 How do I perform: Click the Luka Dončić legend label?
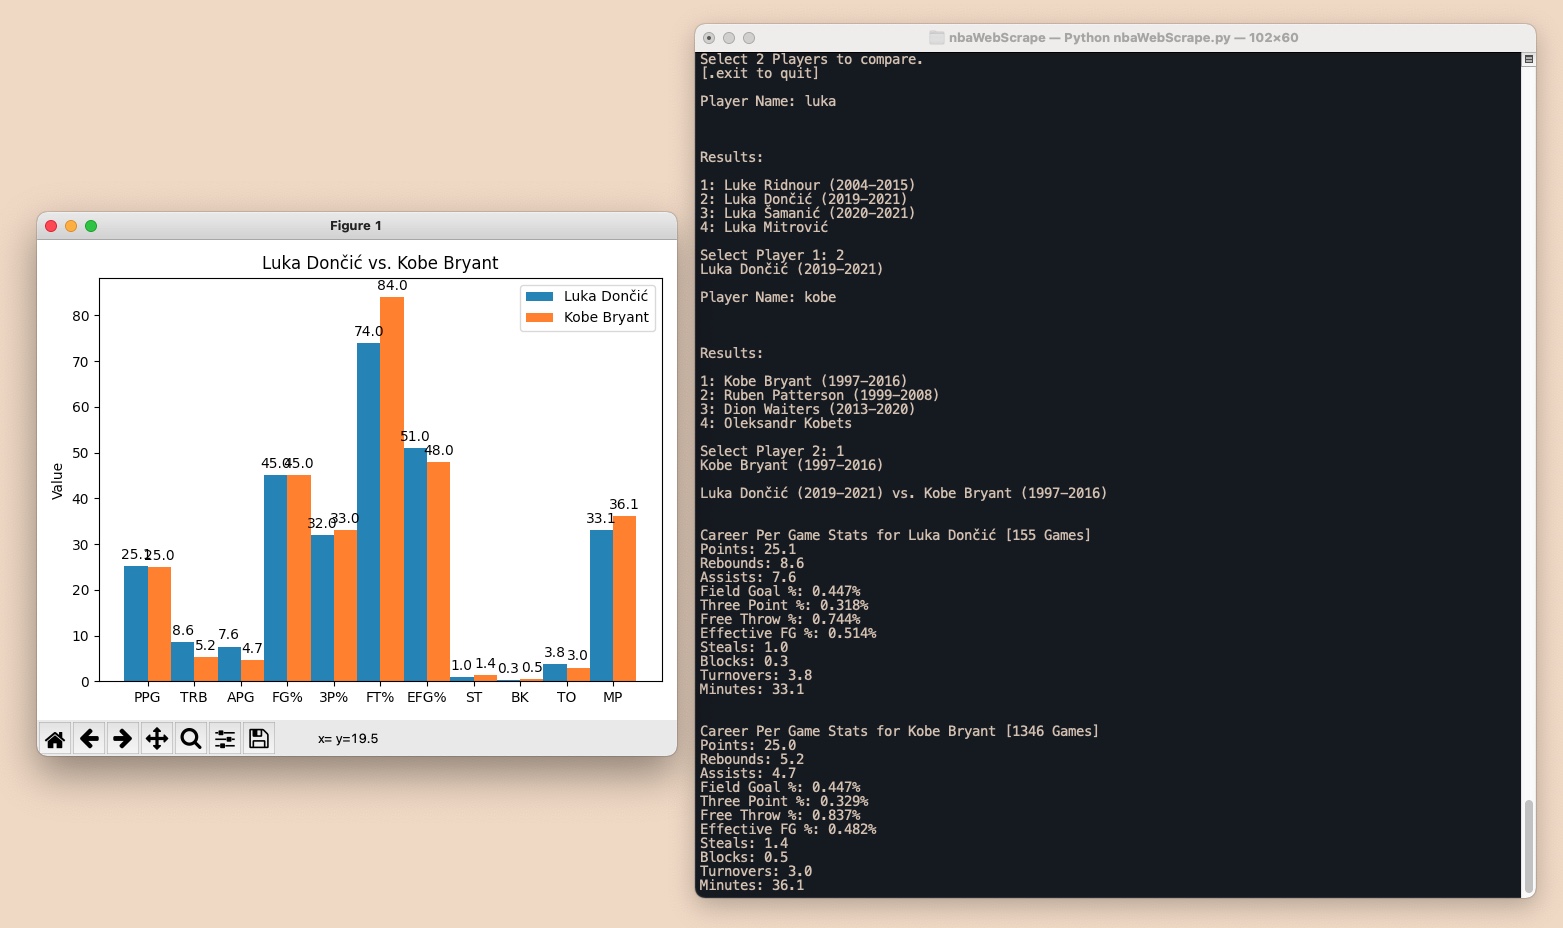pyautogui.click(x=606, y=296)
